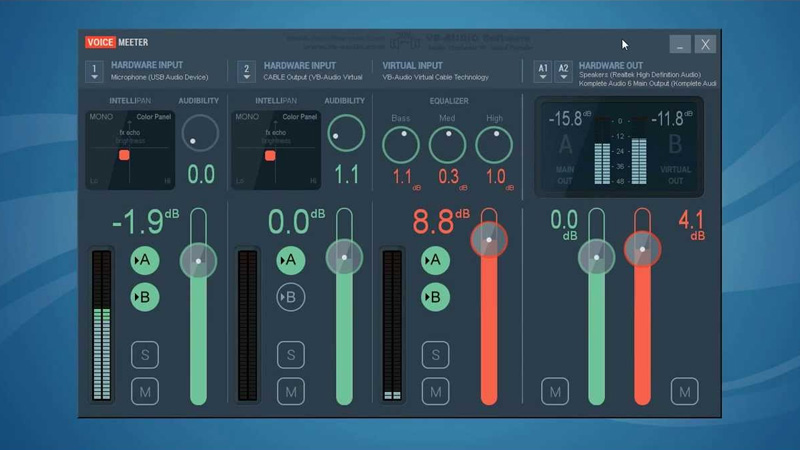800x450 pixels.
Task: Mute the Microphone hardware input
Action: [145, 391]
